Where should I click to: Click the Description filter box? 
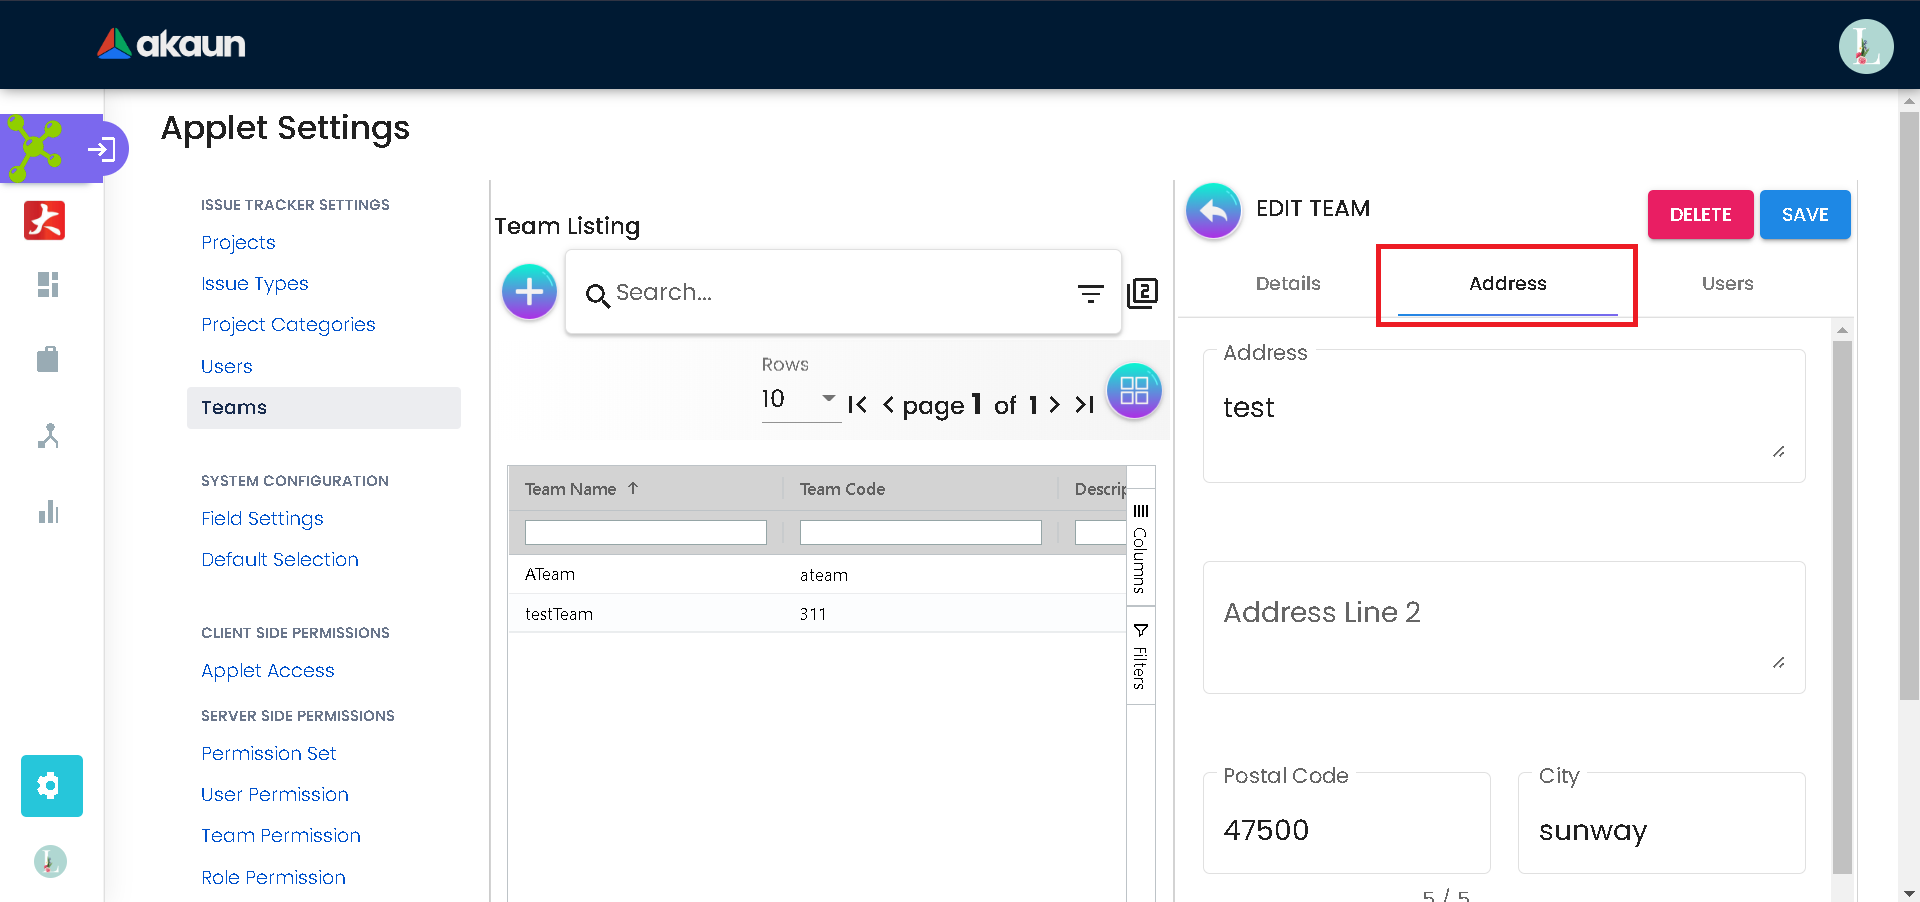pos(1100,533)
